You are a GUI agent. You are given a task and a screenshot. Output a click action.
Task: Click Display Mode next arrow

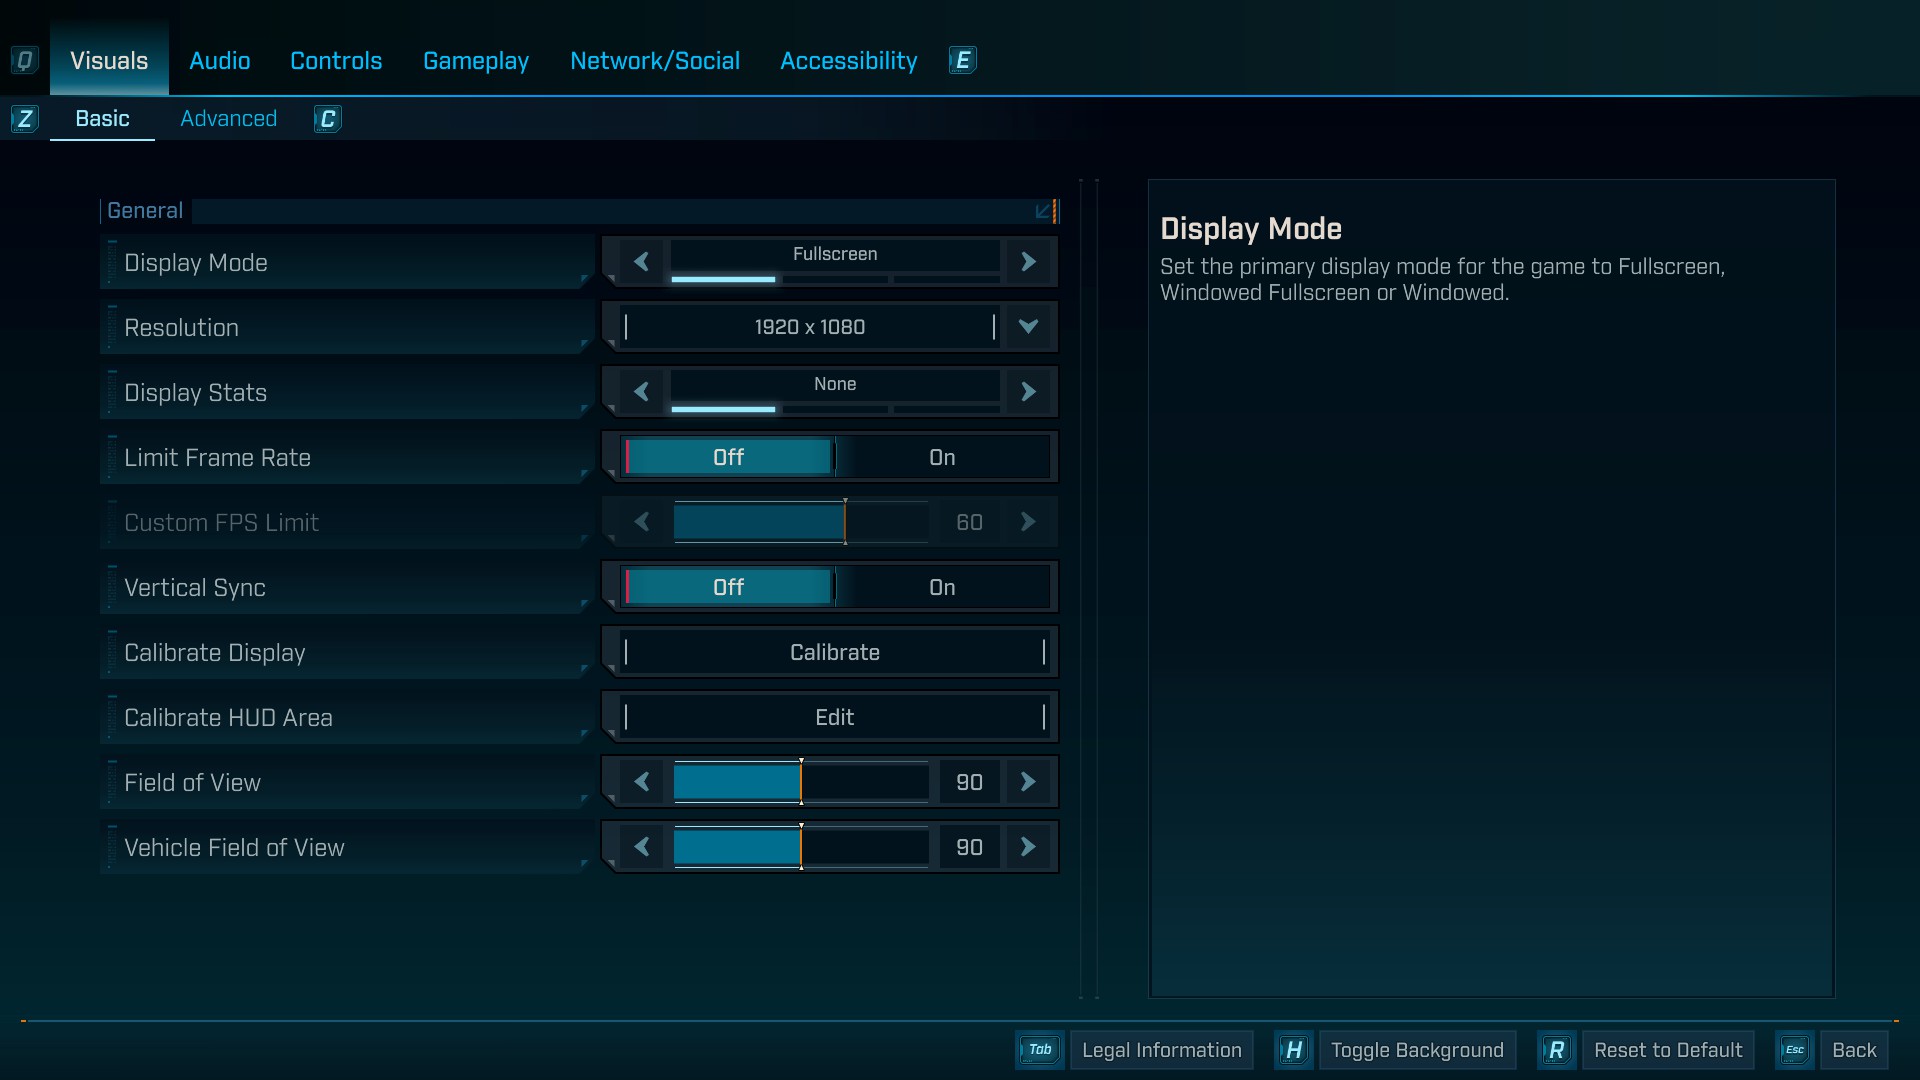(x=1028, y=262)
